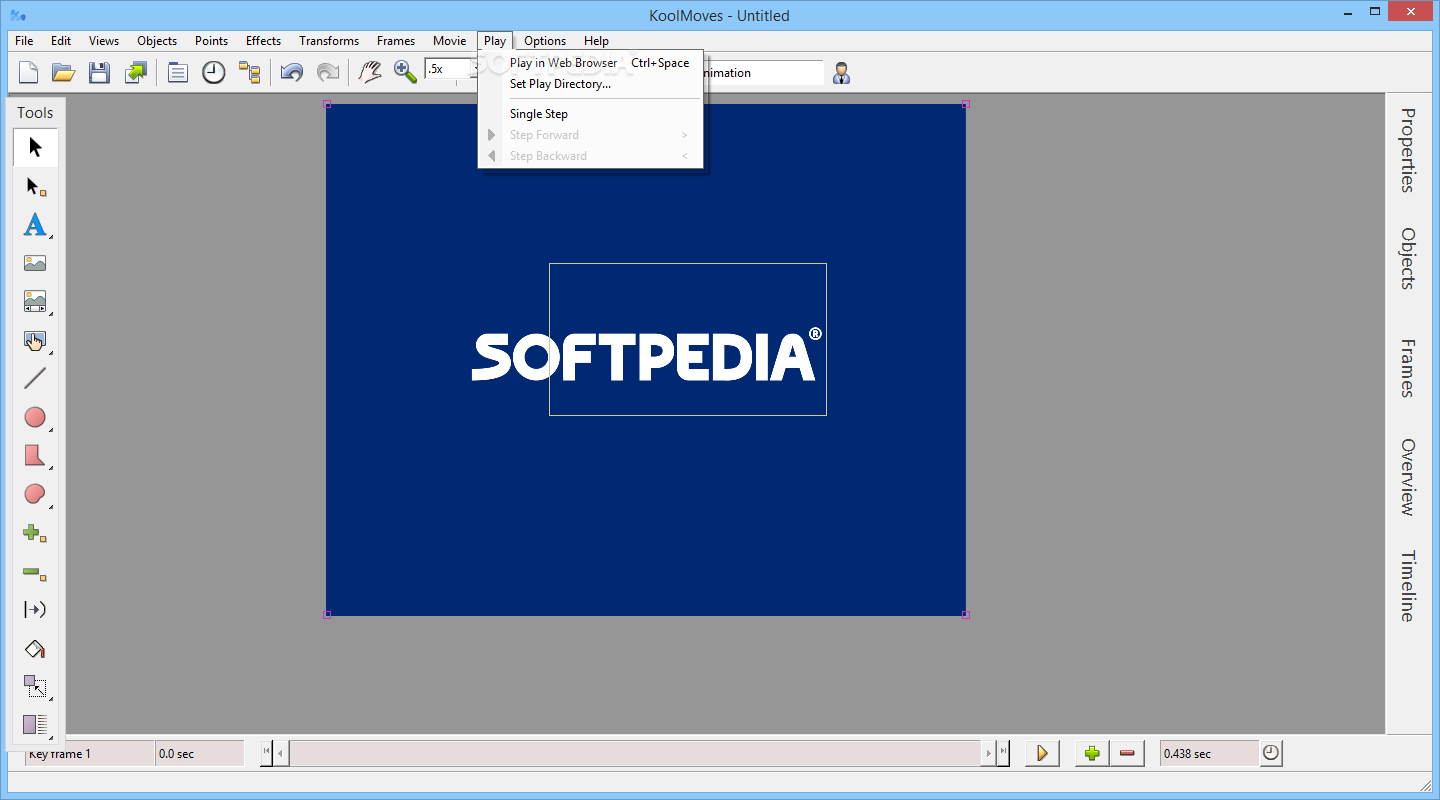The image size is (1440, 800).
Task: Expand the Frames side panel
Action: (x=1408, y=368)
